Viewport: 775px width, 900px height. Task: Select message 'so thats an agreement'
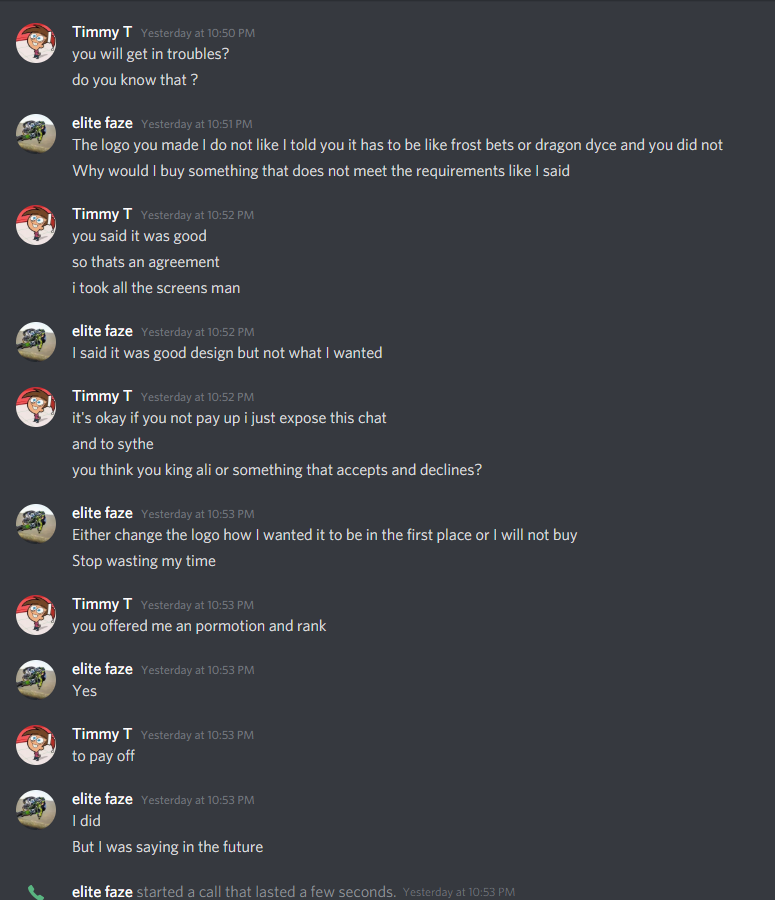[x=146, y=262]
